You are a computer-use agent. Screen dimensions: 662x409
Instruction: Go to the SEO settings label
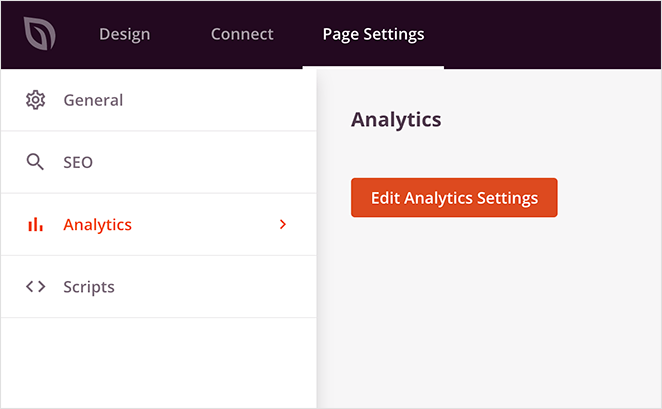tap(78, 163)
